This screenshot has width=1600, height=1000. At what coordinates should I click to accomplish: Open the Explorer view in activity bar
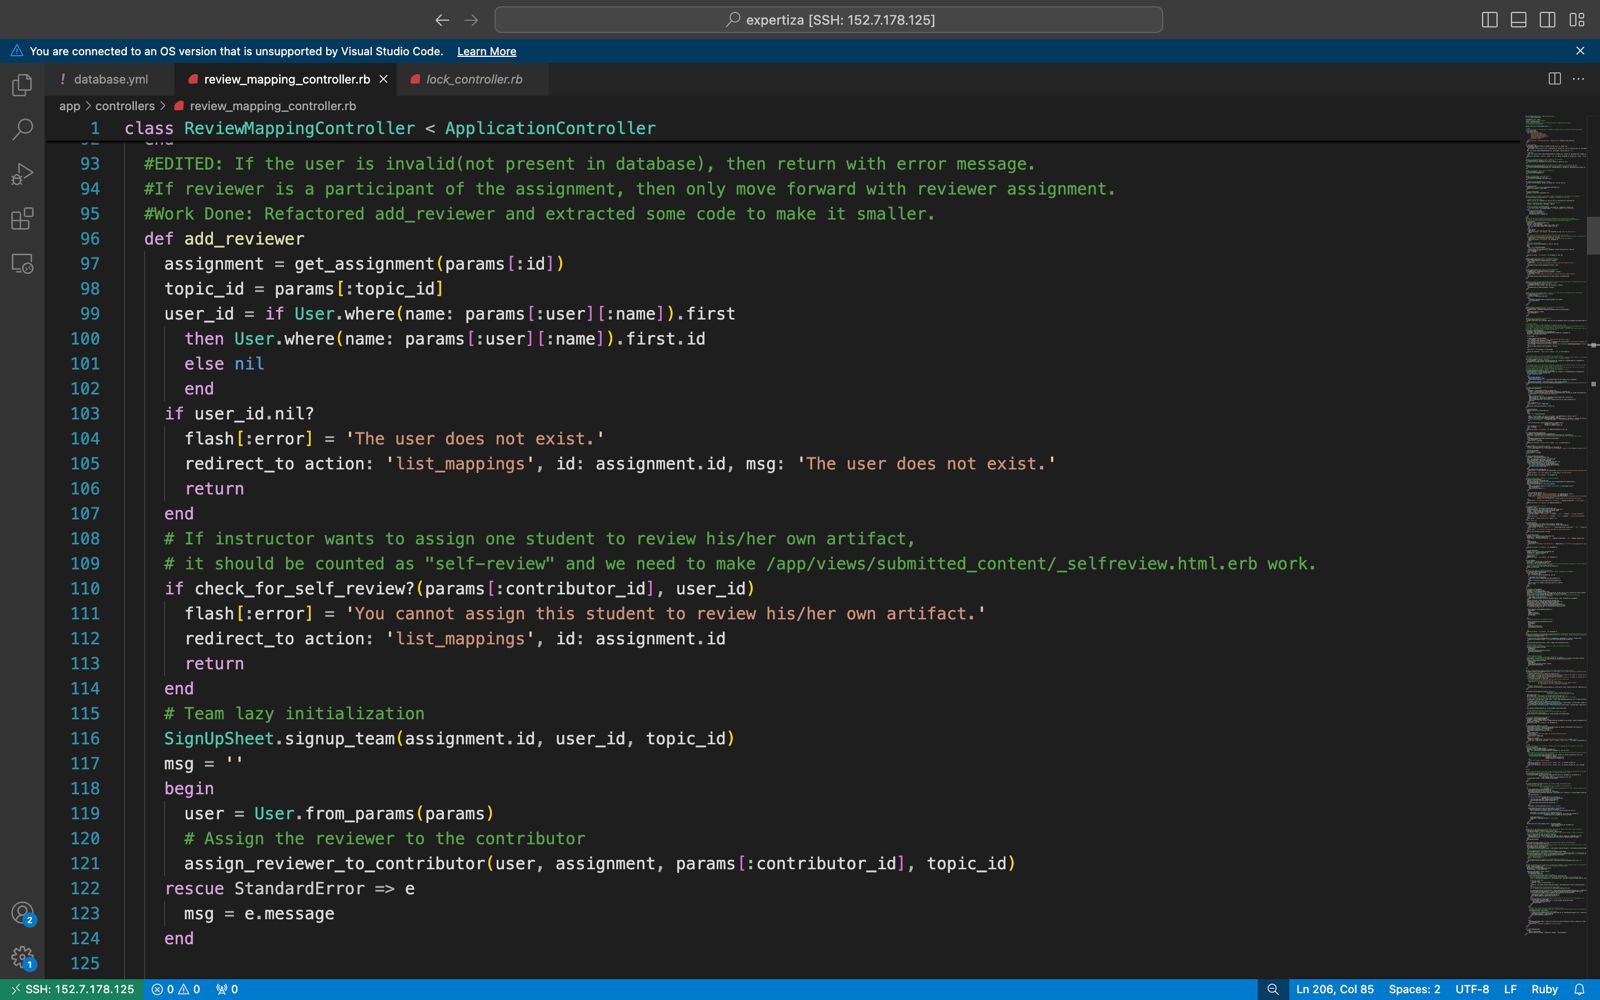[22, 86]
